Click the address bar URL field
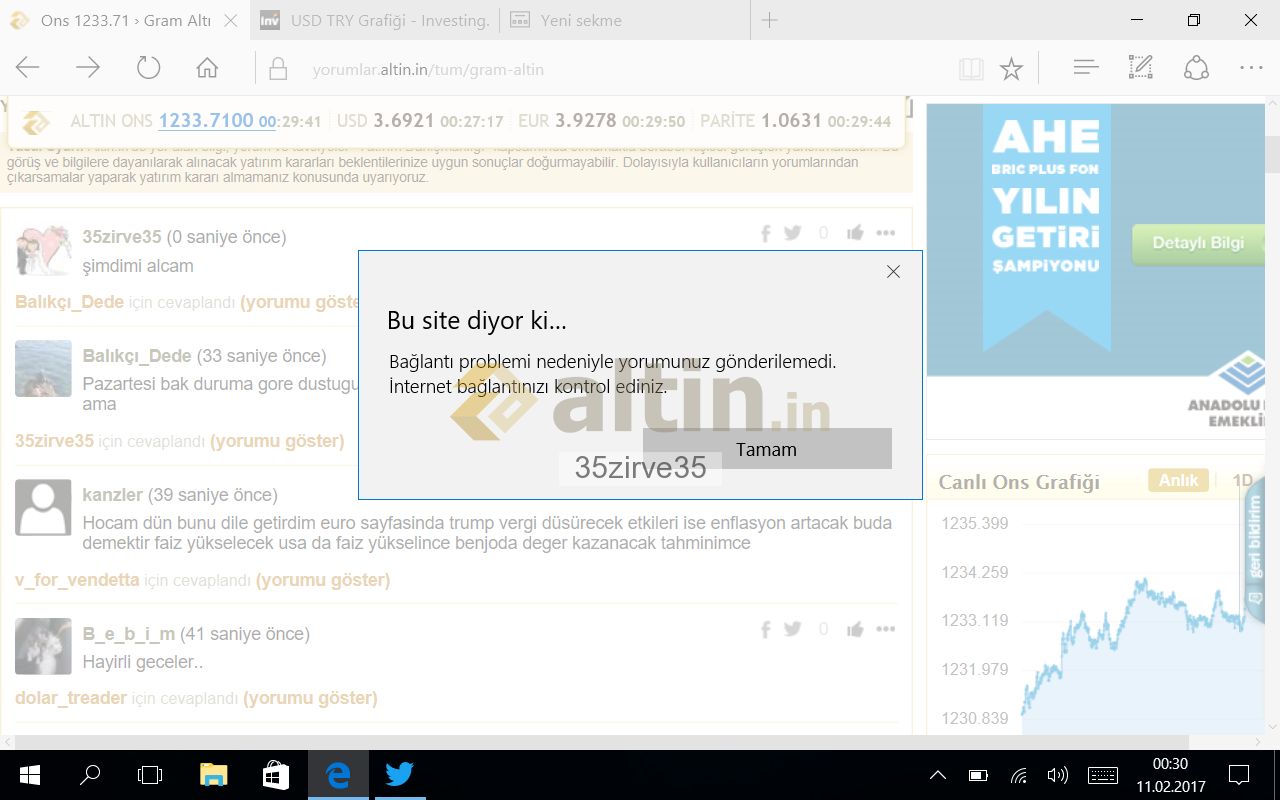 tap(600, 69)
